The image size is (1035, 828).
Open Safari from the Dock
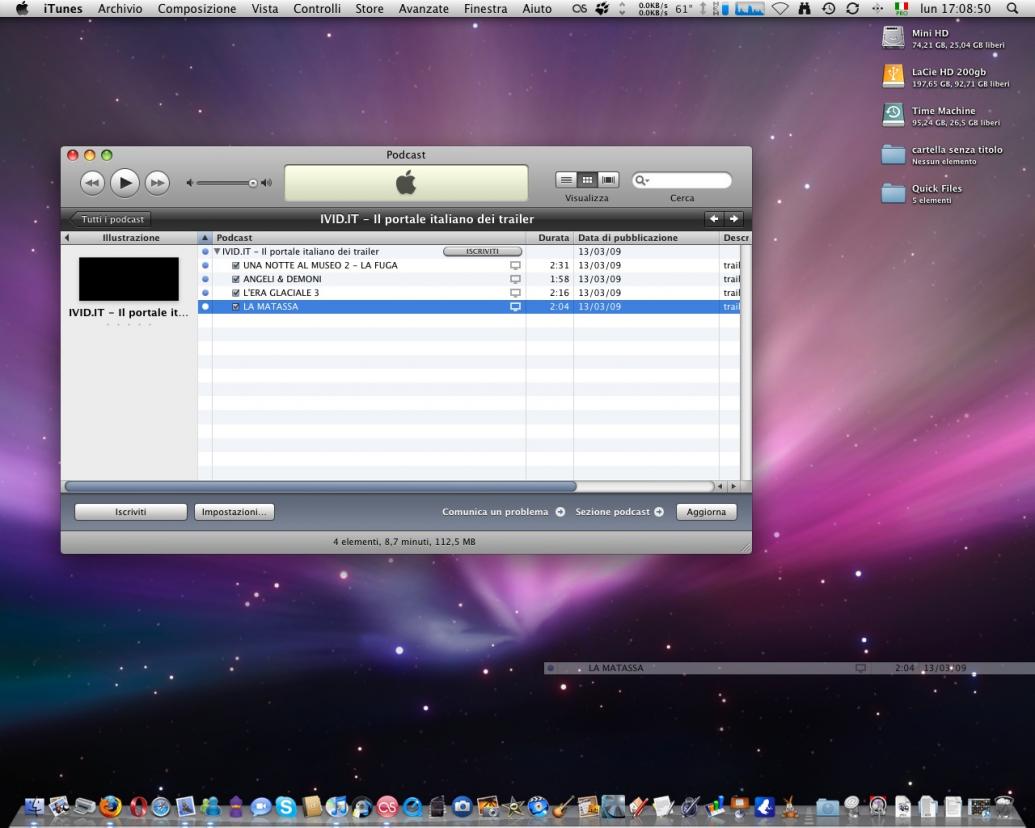click(160, 806)
